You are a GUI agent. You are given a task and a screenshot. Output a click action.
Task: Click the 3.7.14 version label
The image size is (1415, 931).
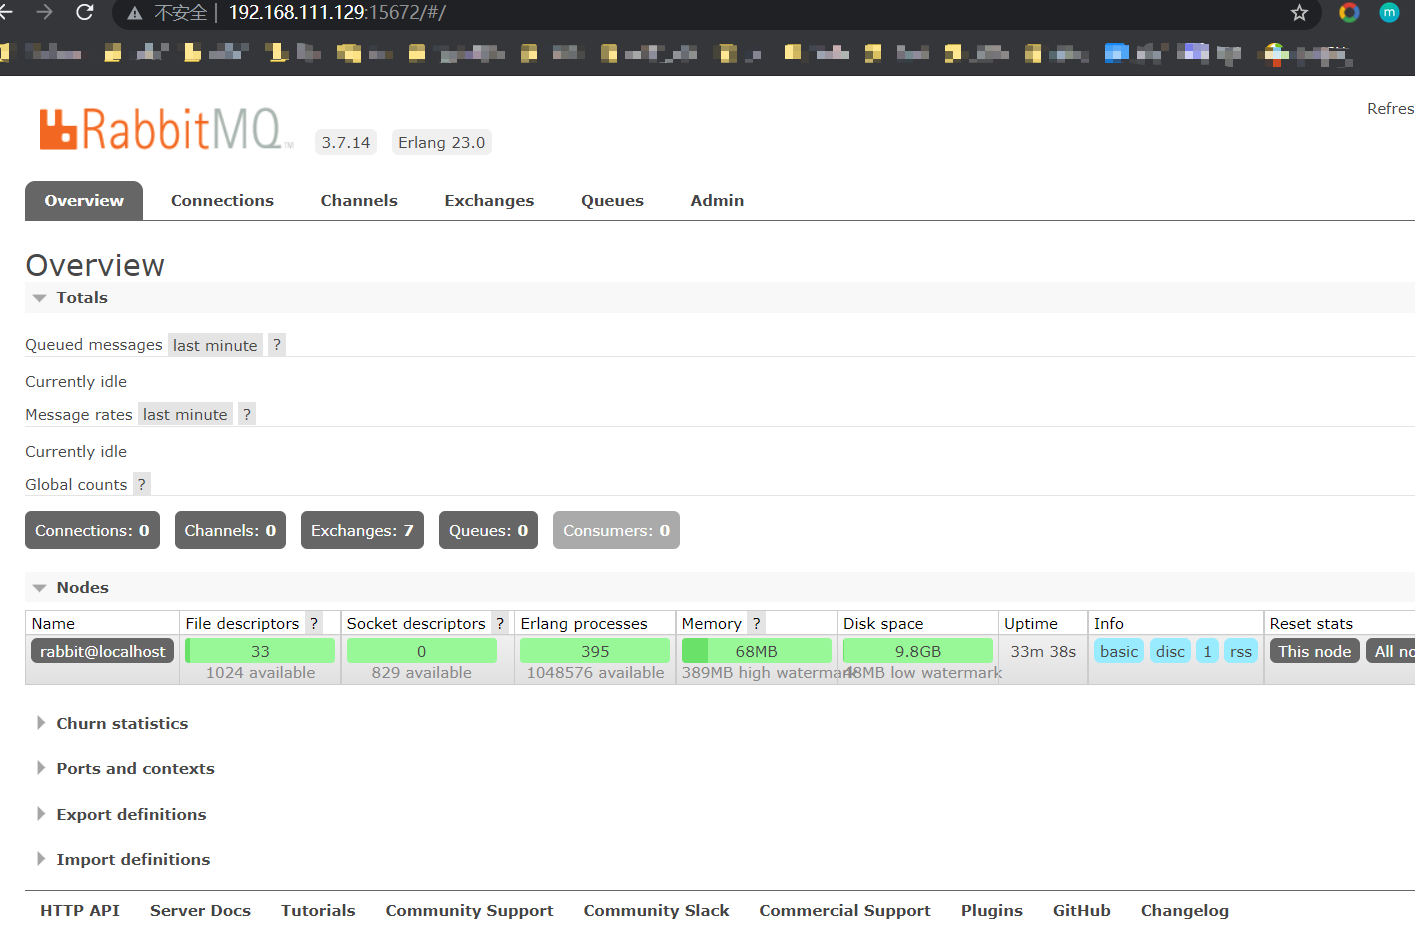pyautogui.click(x=346, y=142)
